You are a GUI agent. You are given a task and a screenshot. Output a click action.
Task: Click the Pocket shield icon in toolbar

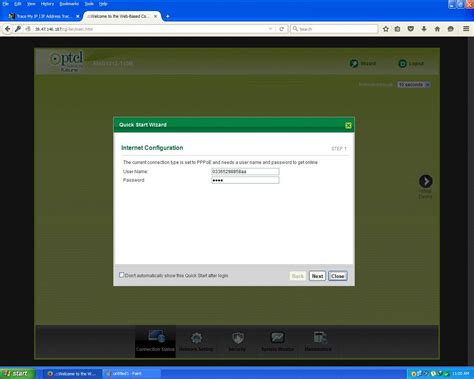coord(411,29)
